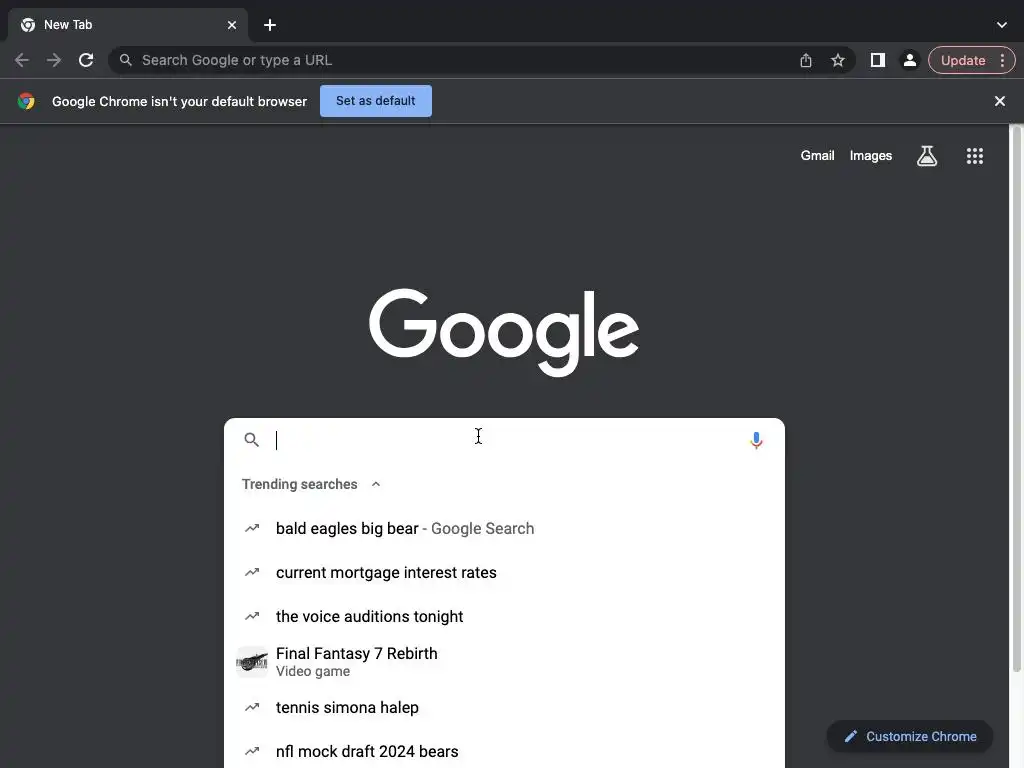The height and width of the screenshot is (768, 1024).
Task: Click the pencil icon in Customize Chrome
Action: pyautogui.click(x=850, y=737)
